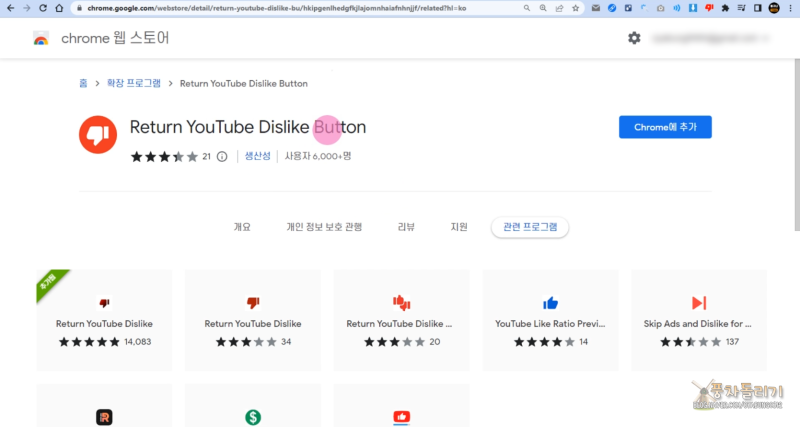Click the Chrome Web Store rainbow logo

(41, 38)
